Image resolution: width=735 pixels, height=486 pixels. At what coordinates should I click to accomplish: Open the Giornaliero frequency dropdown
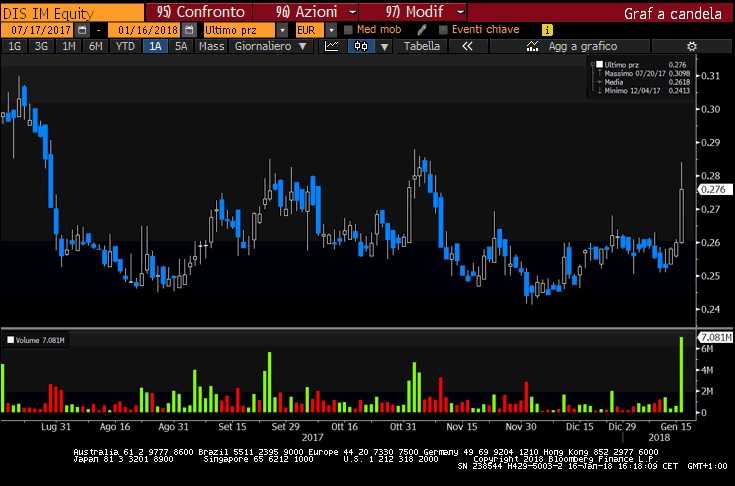coord(270,46)
